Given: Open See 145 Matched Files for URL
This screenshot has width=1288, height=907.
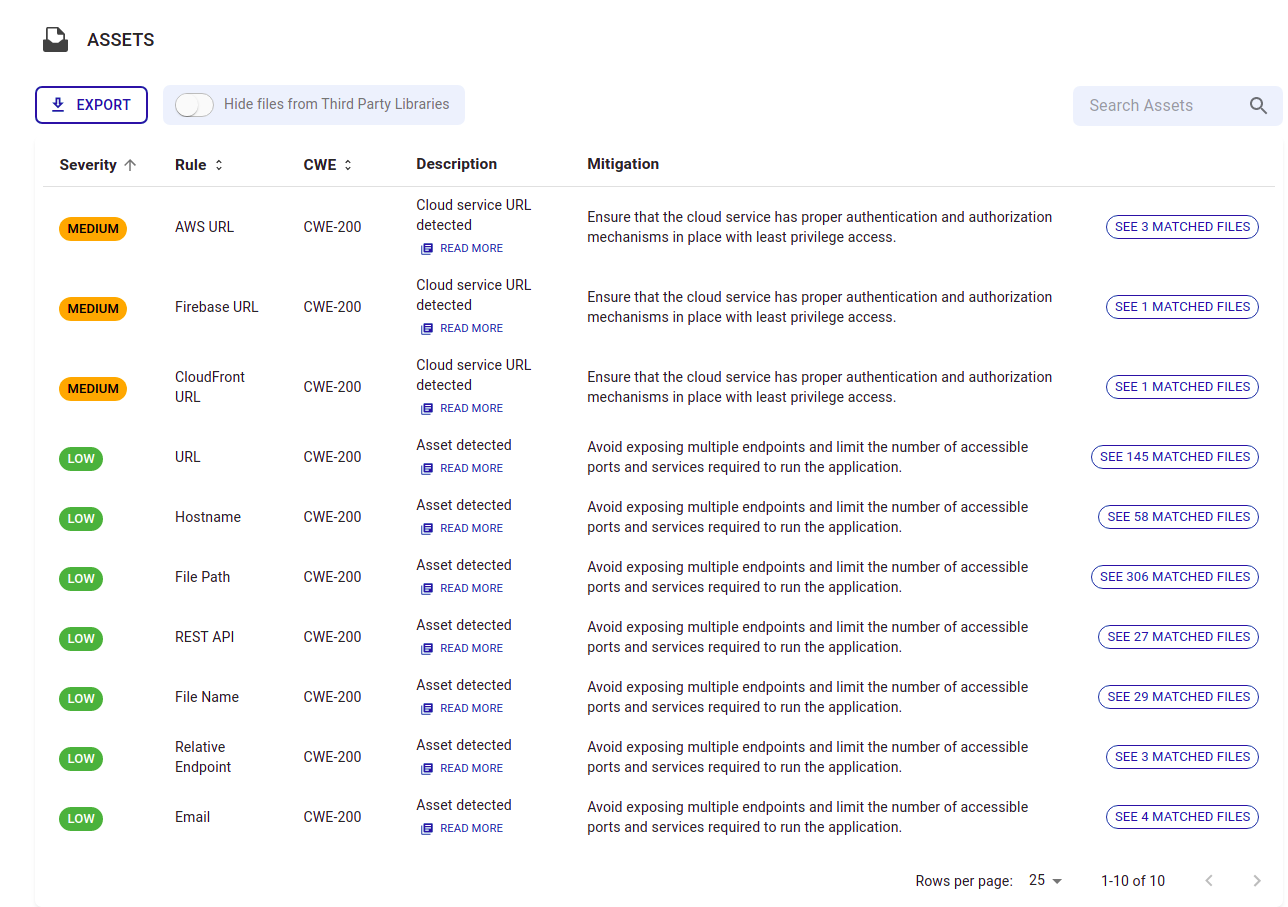Looking at the screenshot, I should click(x=1174, y=457).
